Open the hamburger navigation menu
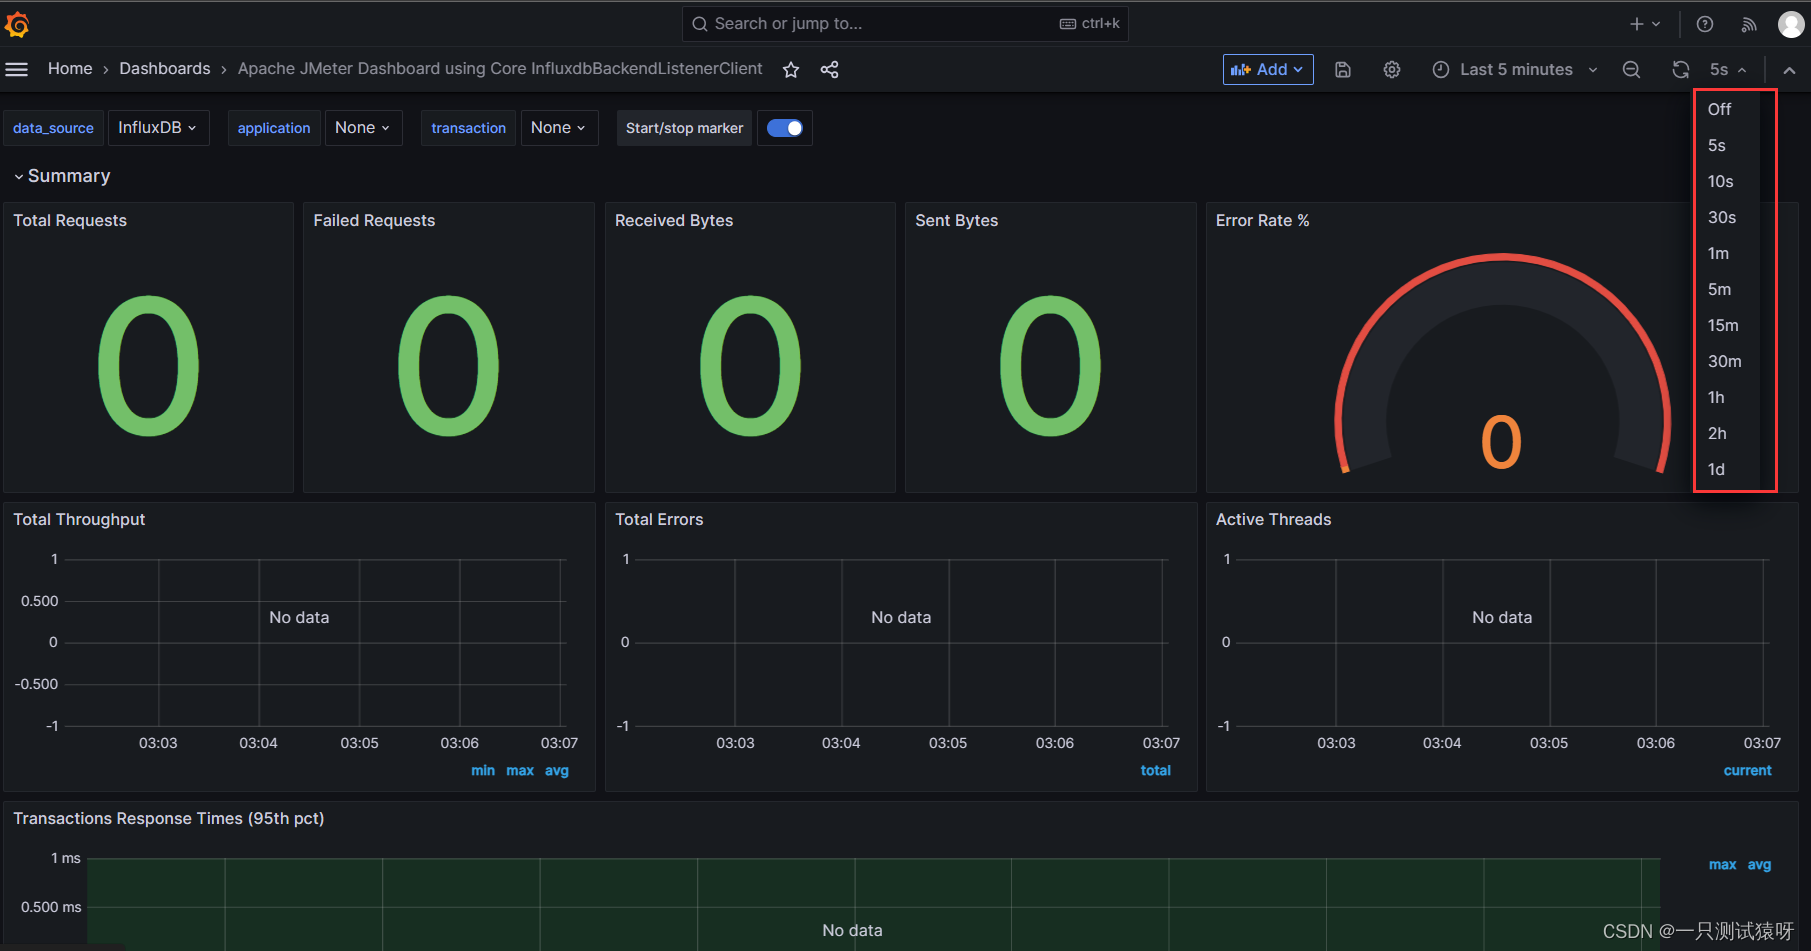Image resolution: width=1811 pixels, height=951 pixels. 17,69
